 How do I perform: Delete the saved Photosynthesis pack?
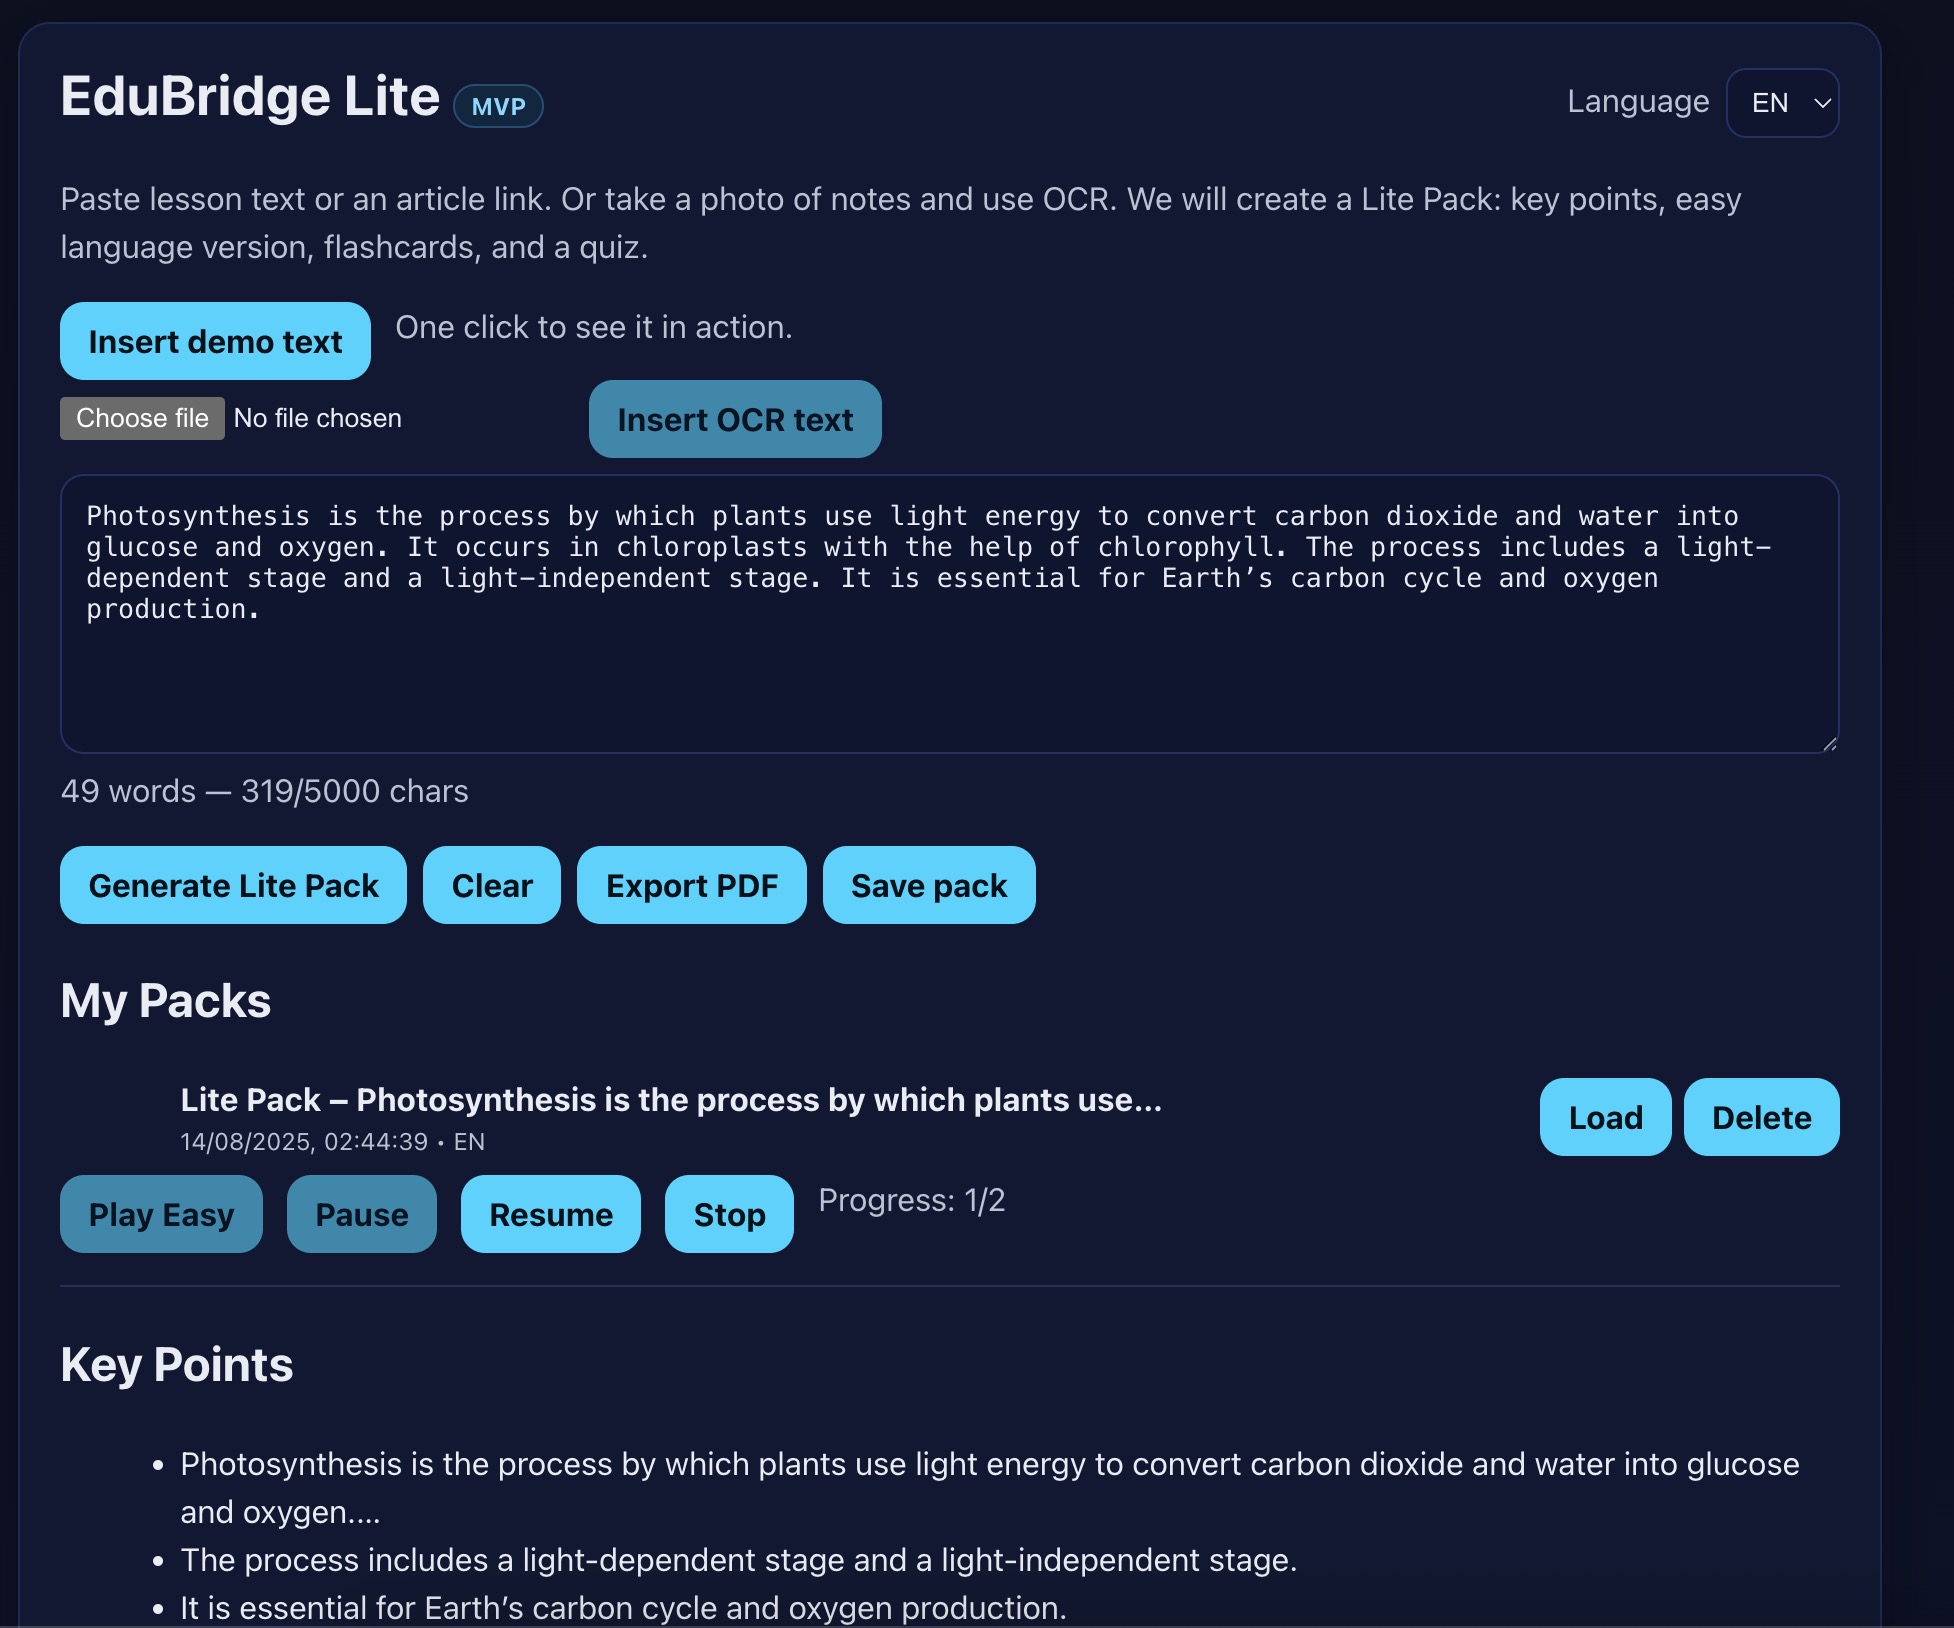click(x=1760, y=1117)
